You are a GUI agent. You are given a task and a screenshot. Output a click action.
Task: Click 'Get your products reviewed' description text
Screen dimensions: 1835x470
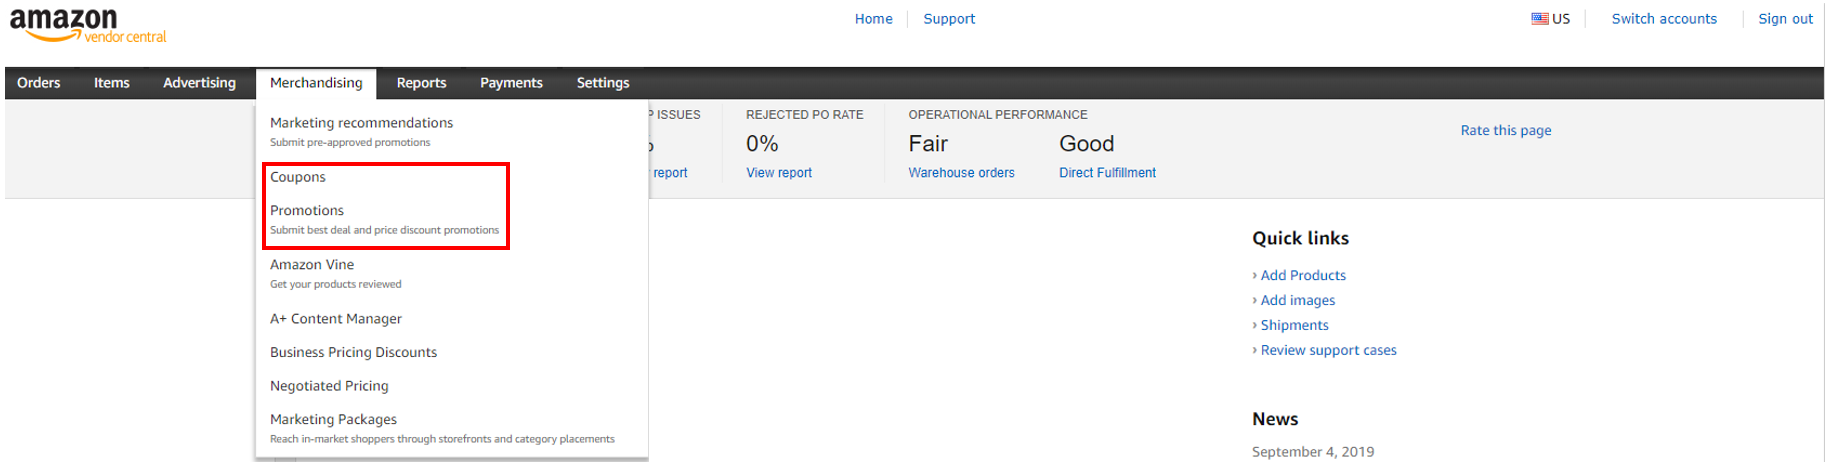click(x=336, y=285)
